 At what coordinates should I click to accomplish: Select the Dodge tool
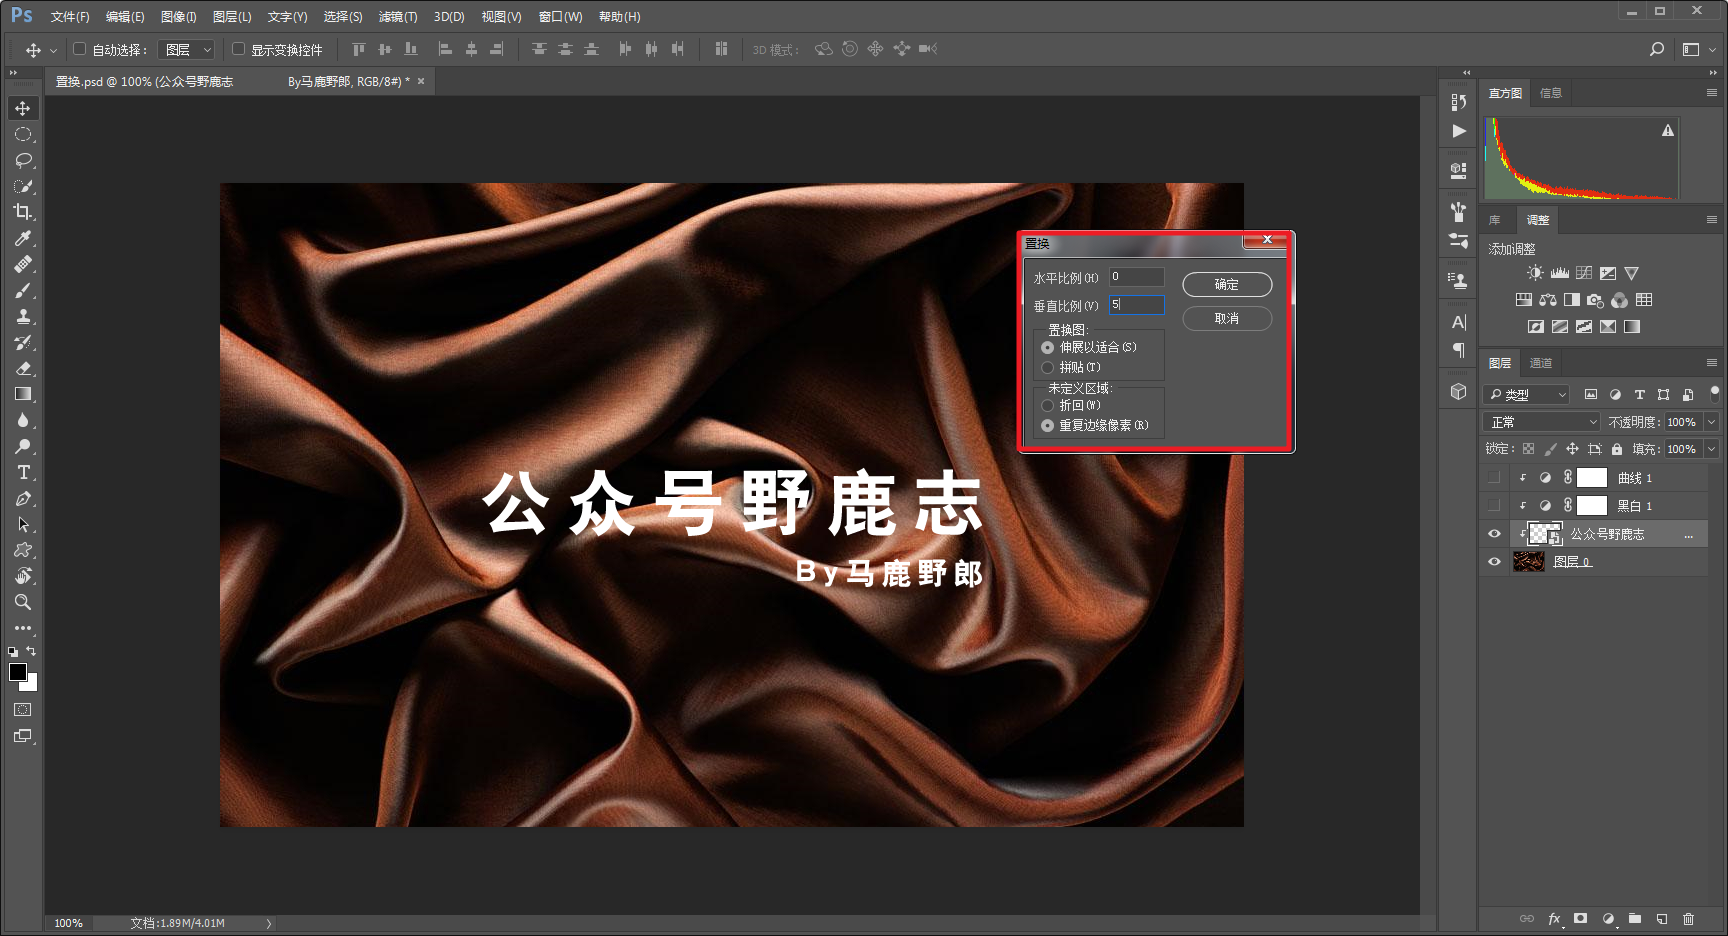(x=23, y=446)
